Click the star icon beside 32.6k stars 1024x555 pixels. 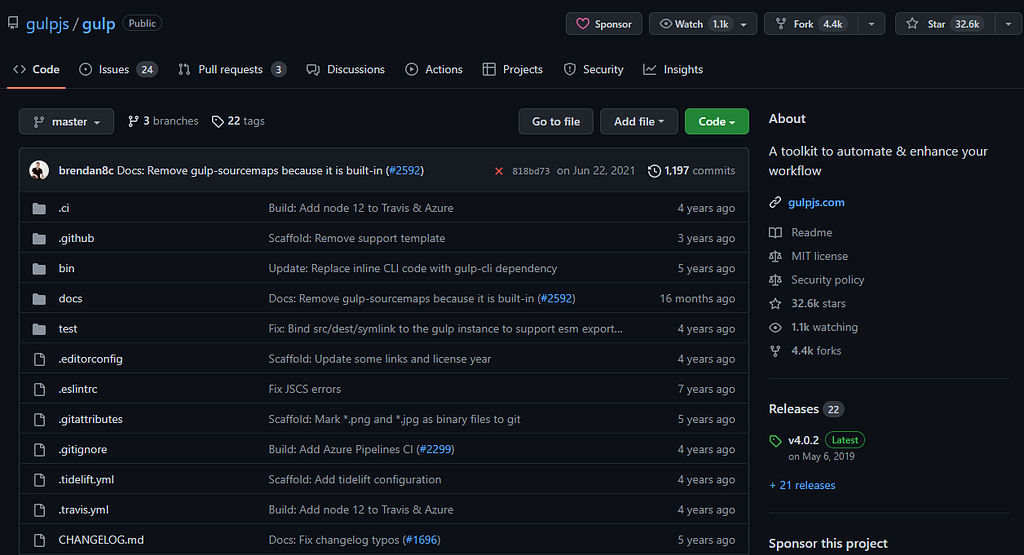point(775,304)
